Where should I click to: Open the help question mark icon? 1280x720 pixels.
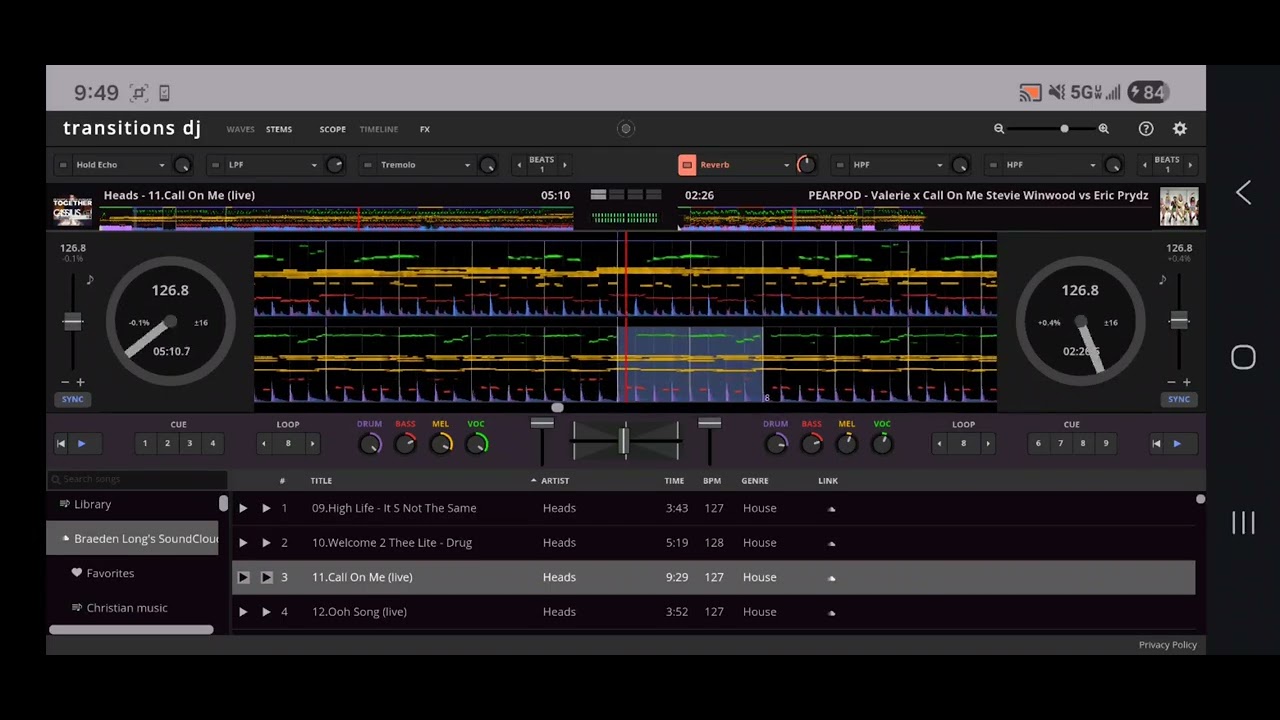pos(1146,129)
